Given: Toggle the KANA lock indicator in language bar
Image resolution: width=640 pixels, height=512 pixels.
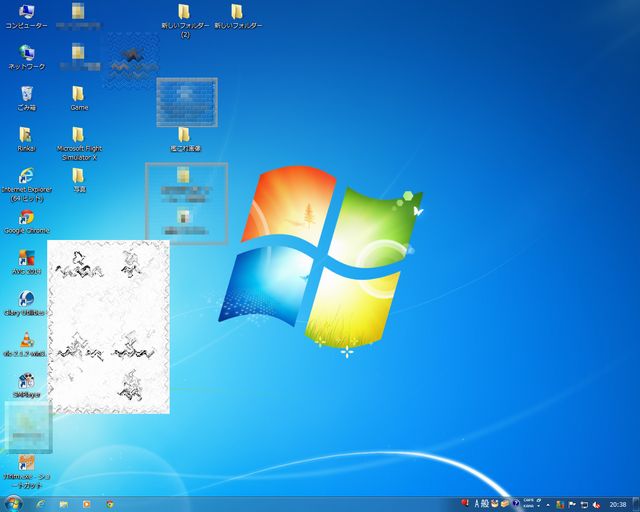Looking at the screenshot, I should click(529, 506).
